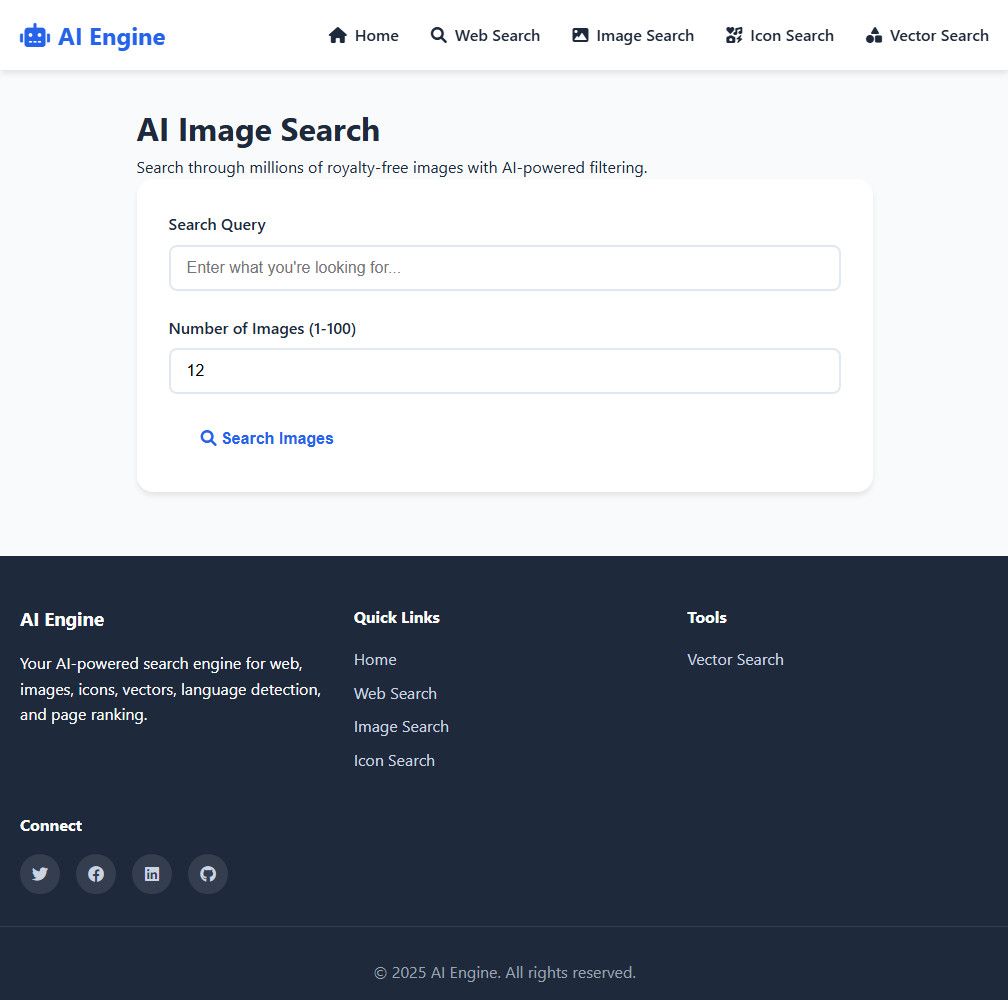Screen dimensions: 1008x1000
Task: Click the Number of Images field
Action: click(x=504, y=371)
